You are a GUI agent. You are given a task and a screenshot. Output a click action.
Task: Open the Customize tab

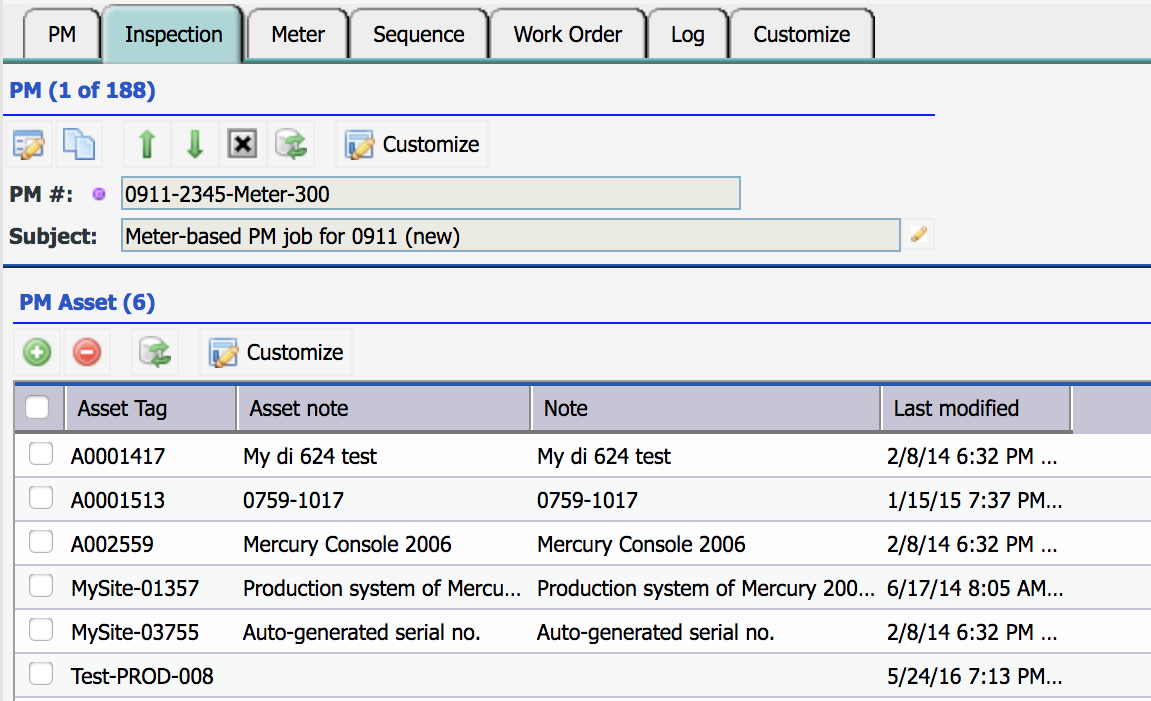pyautogui.click(x=802, y=34)
